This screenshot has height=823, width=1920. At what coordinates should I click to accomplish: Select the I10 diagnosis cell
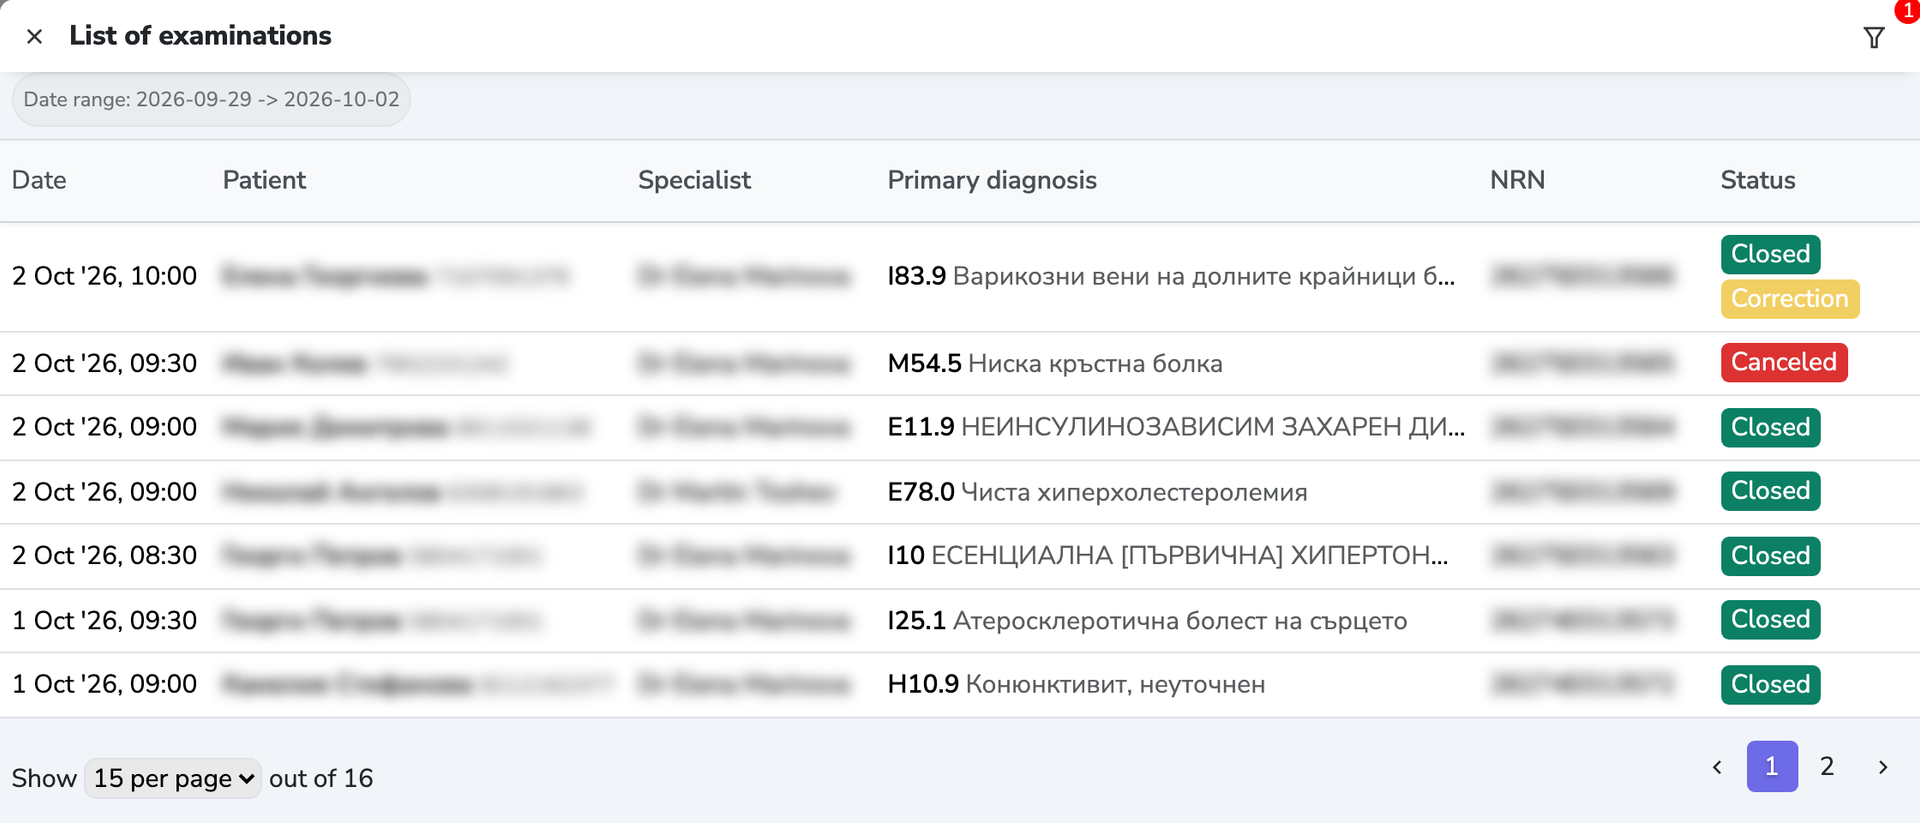1168,555
